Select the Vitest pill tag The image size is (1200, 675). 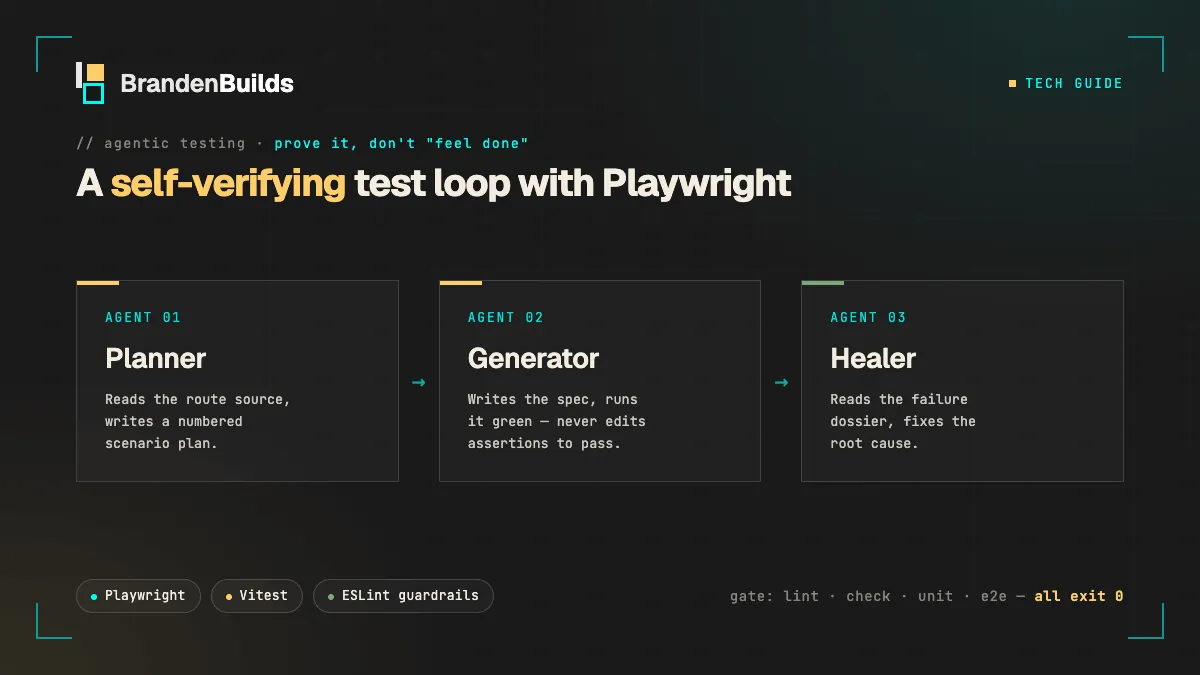pyautogui.click(x=257, y=596)
